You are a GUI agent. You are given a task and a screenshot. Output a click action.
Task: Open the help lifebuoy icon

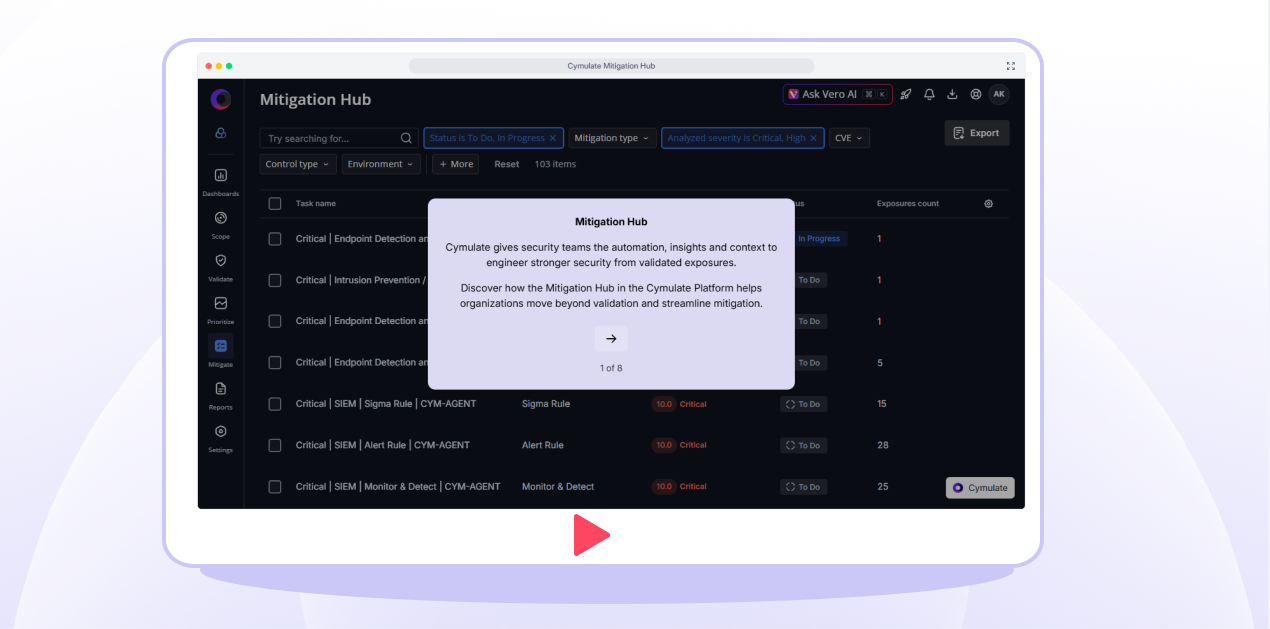click(x=976, y=94)
